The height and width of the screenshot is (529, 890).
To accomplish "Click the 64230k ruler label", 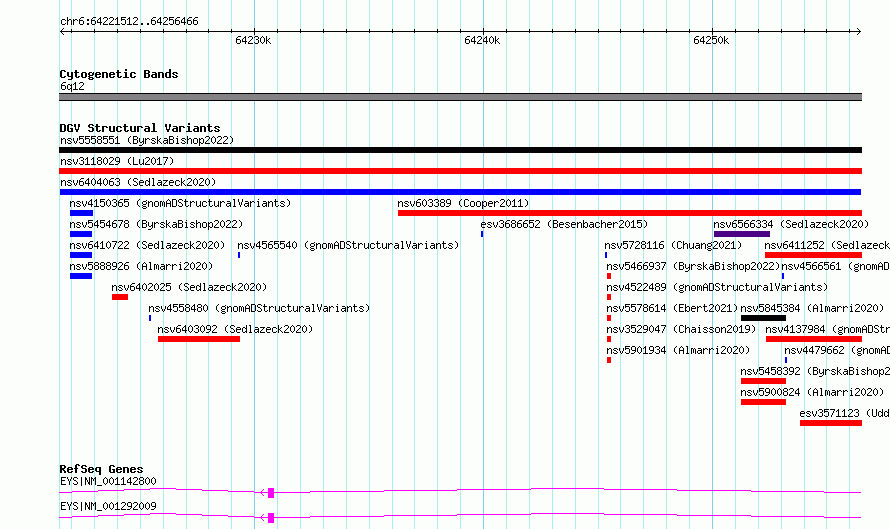I will (253, 40).
